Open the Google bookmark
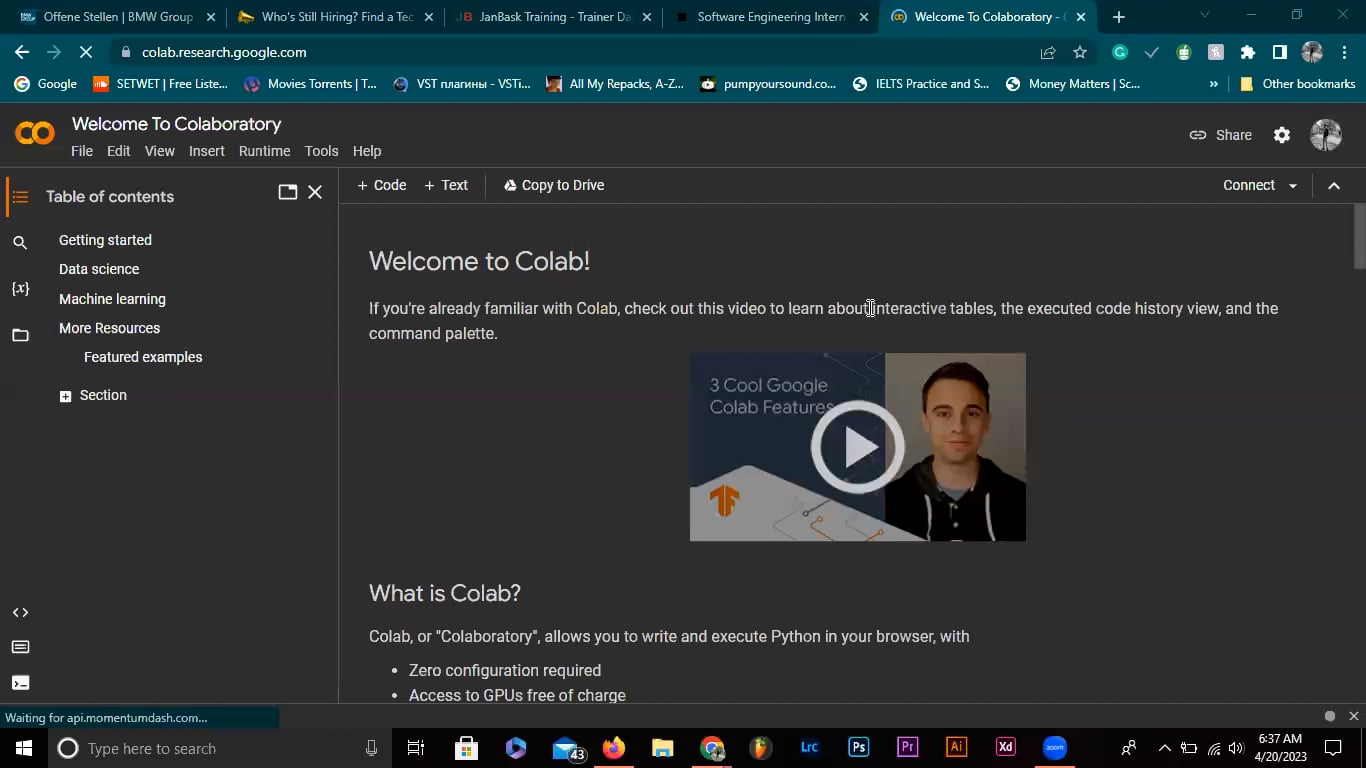This screenshot has height=768, width=1366. 46,84
